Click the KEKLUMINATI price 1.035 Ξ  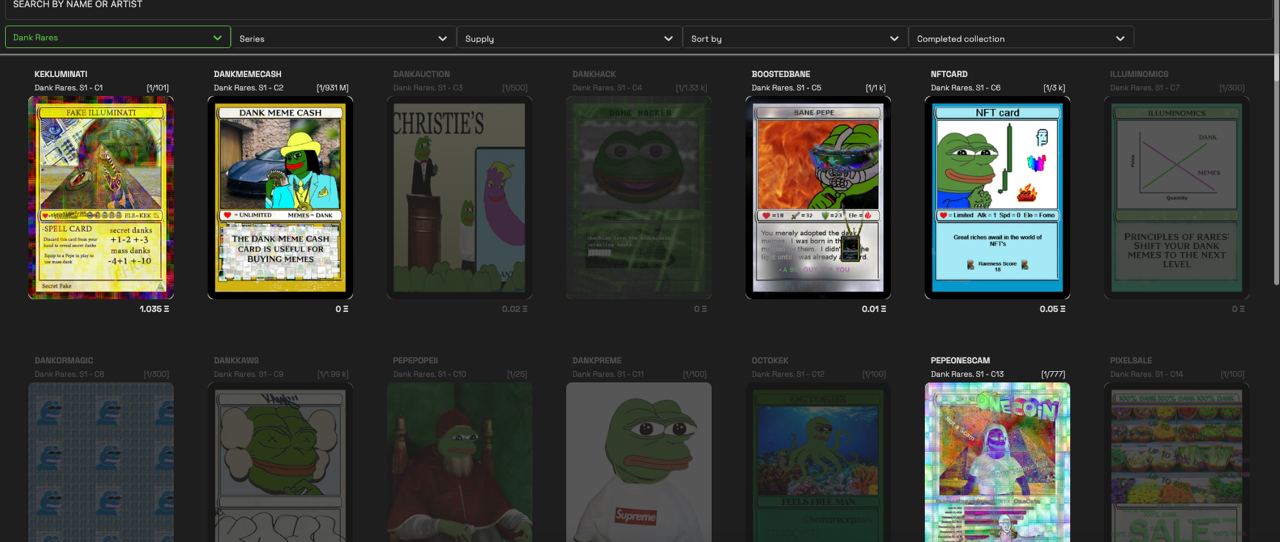click(155, 309)
